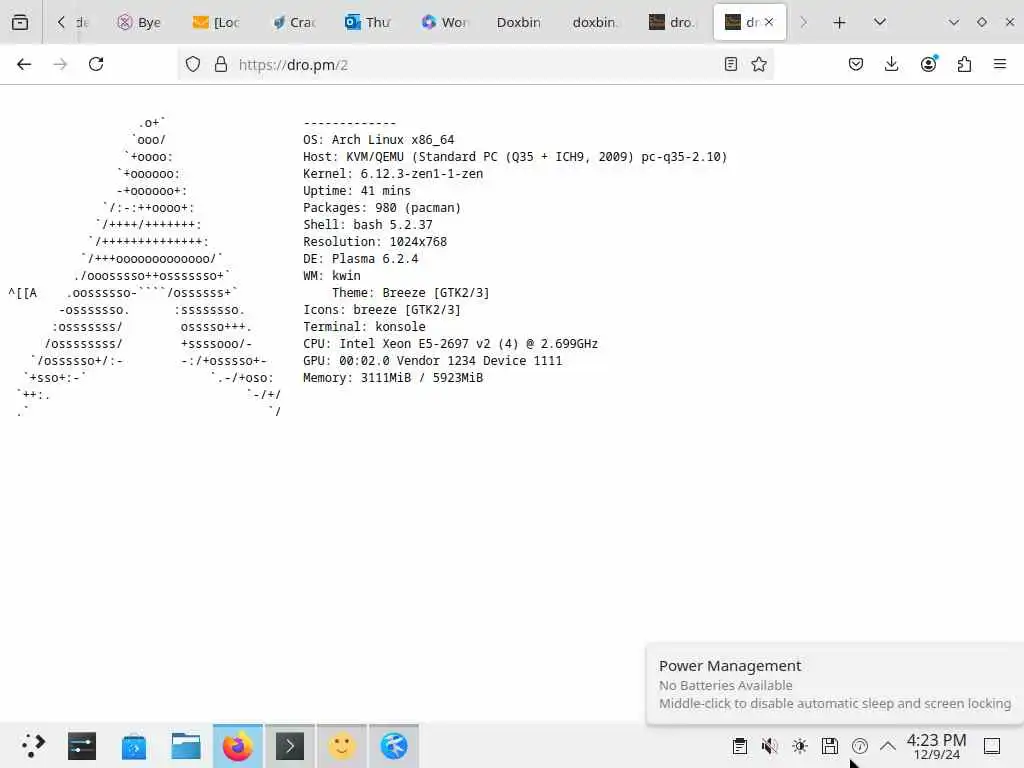Click the Show Desktop button
The width and height of the screenshot is (1024, 768).
pyautogui.click(x=992, y=746)
